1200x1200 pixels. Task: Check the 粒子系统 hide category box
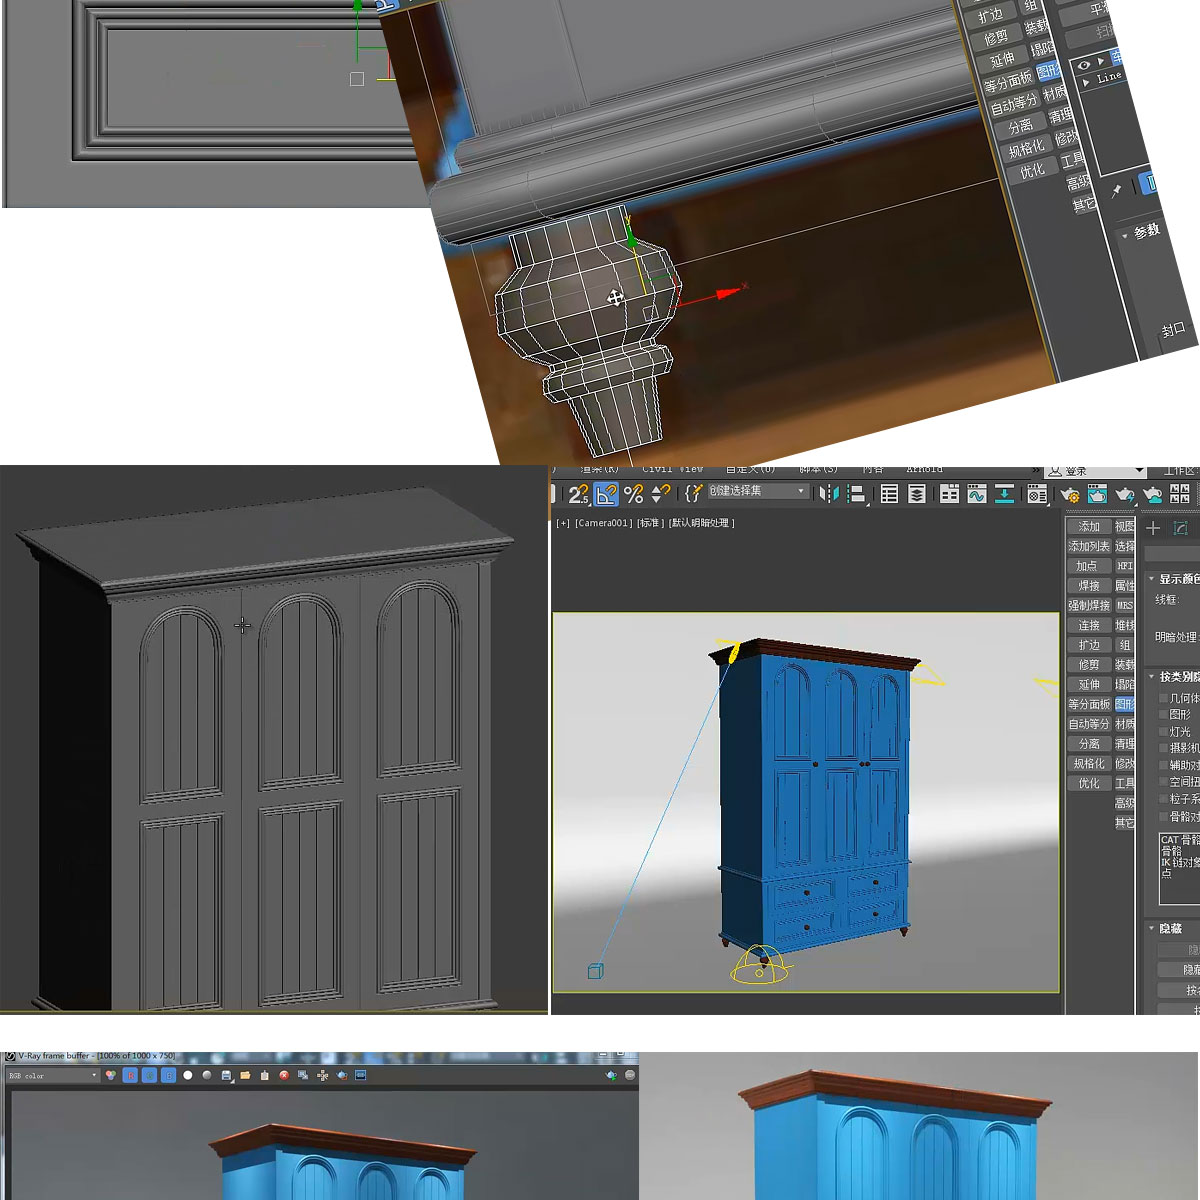[1163, 798]
